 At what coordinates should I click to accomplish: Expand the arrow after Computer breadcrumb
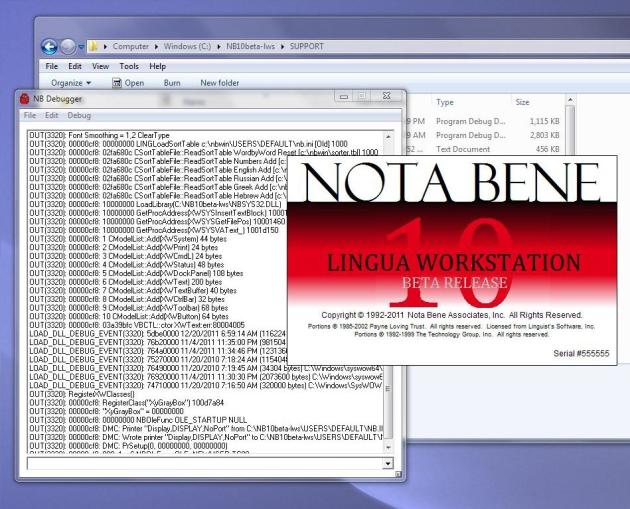(x=156, y=47)
